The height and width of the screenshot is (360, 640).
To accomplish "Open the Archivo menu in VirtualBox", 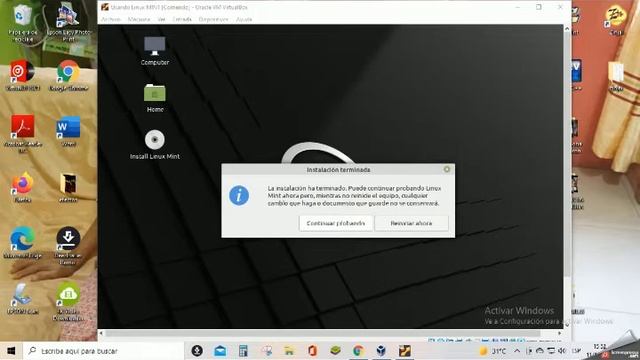I will (111, 19).
